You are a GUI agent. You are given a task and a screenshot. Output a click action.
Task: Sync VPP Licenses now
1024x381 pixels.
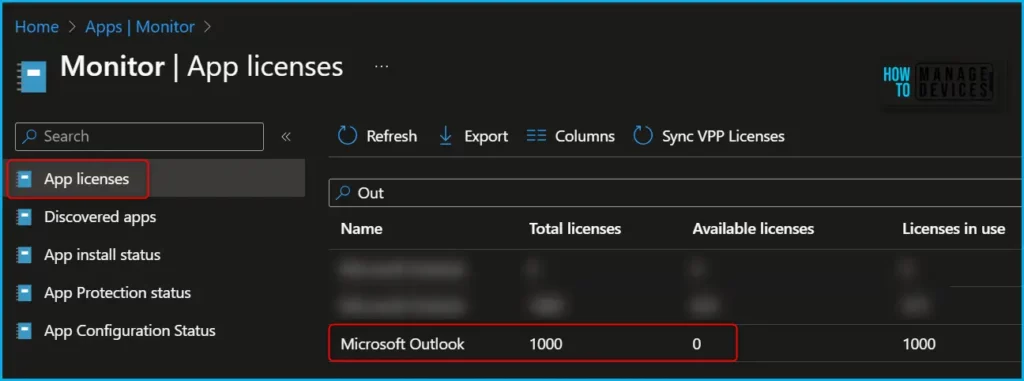[709, 136]
